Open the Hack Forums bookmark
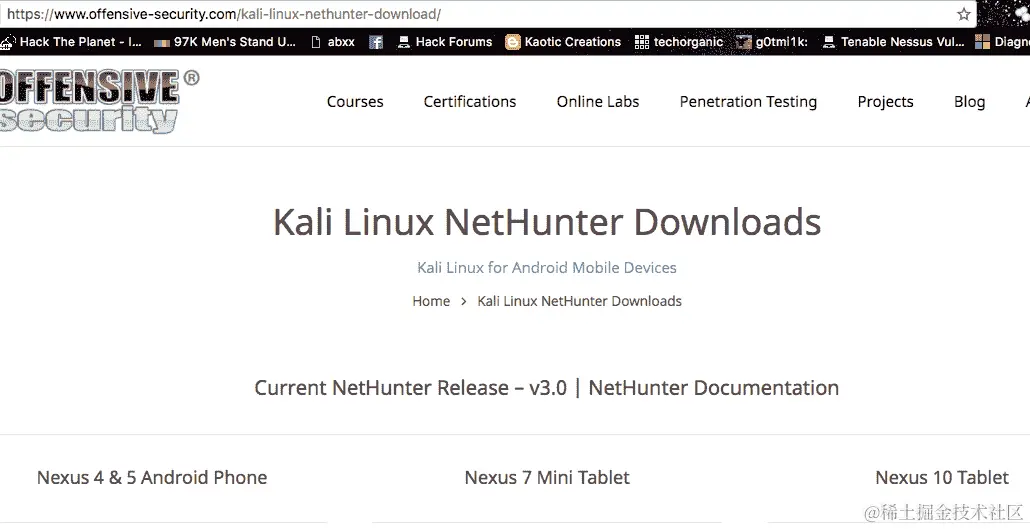Image resolution: width=1030 pixels, height=529 pixels. click(445, 42)
